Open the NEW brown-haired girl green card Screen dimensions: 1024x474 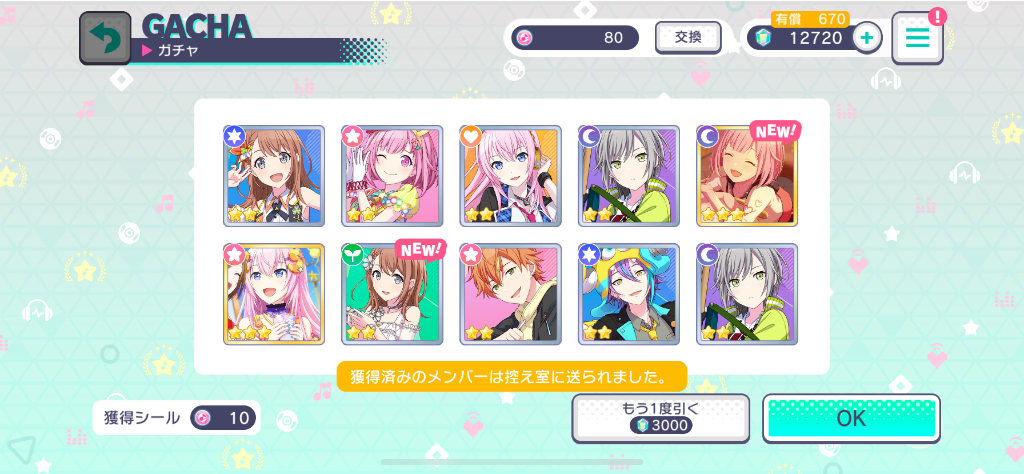(x=392, y=294)
